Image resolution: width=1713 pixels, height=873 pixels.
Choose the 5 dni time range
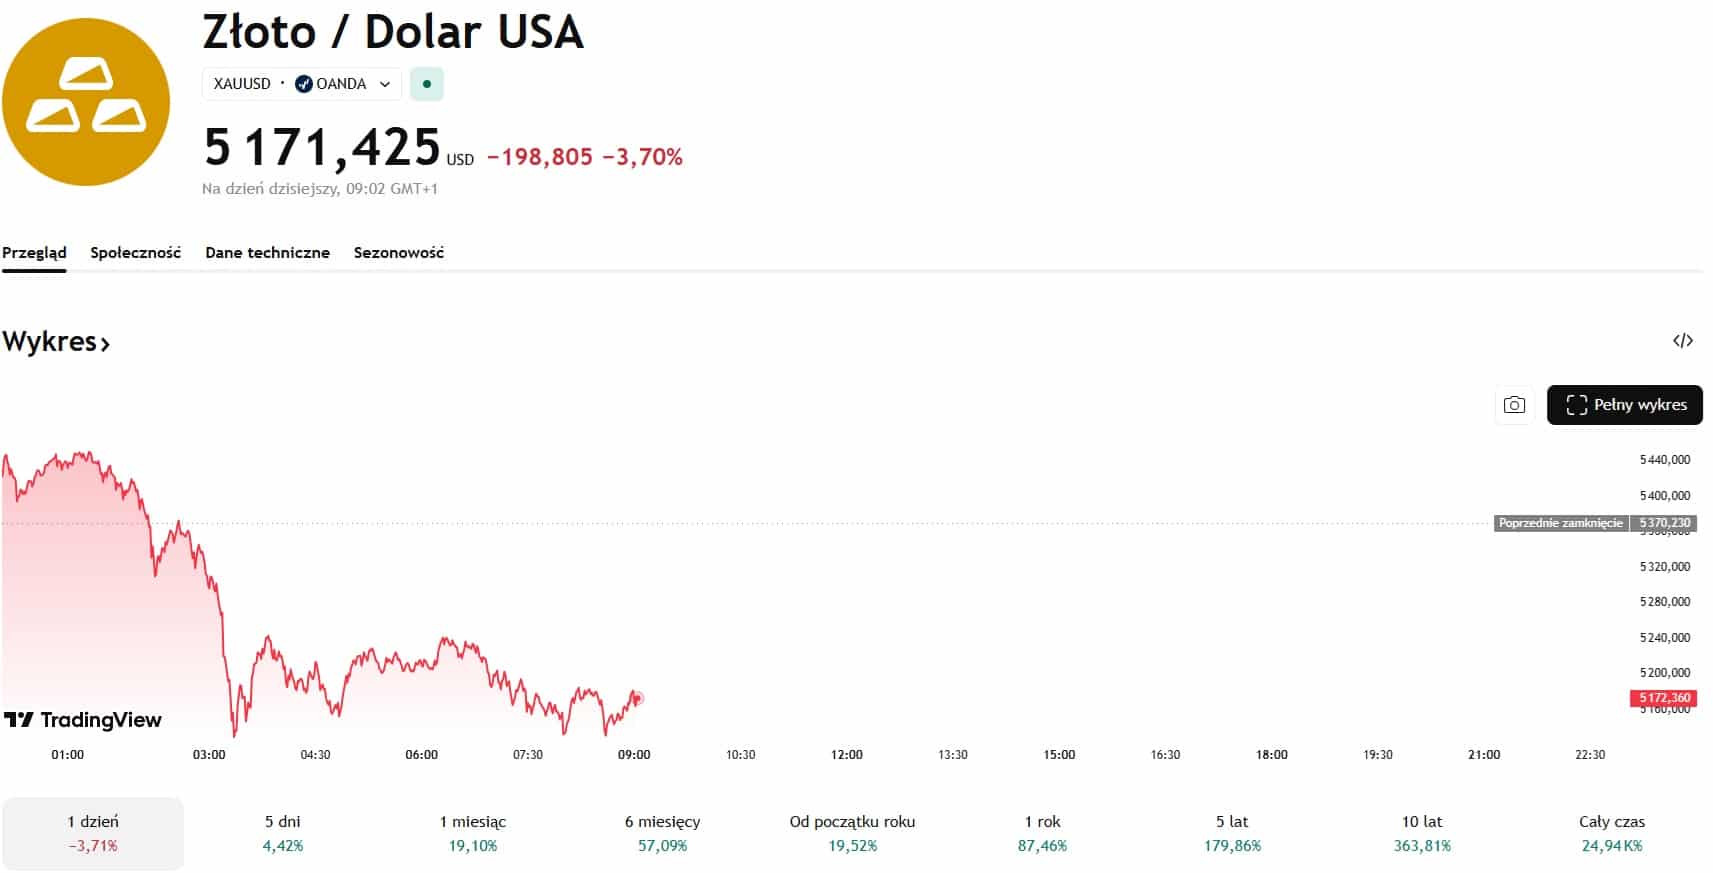(283, 833)
